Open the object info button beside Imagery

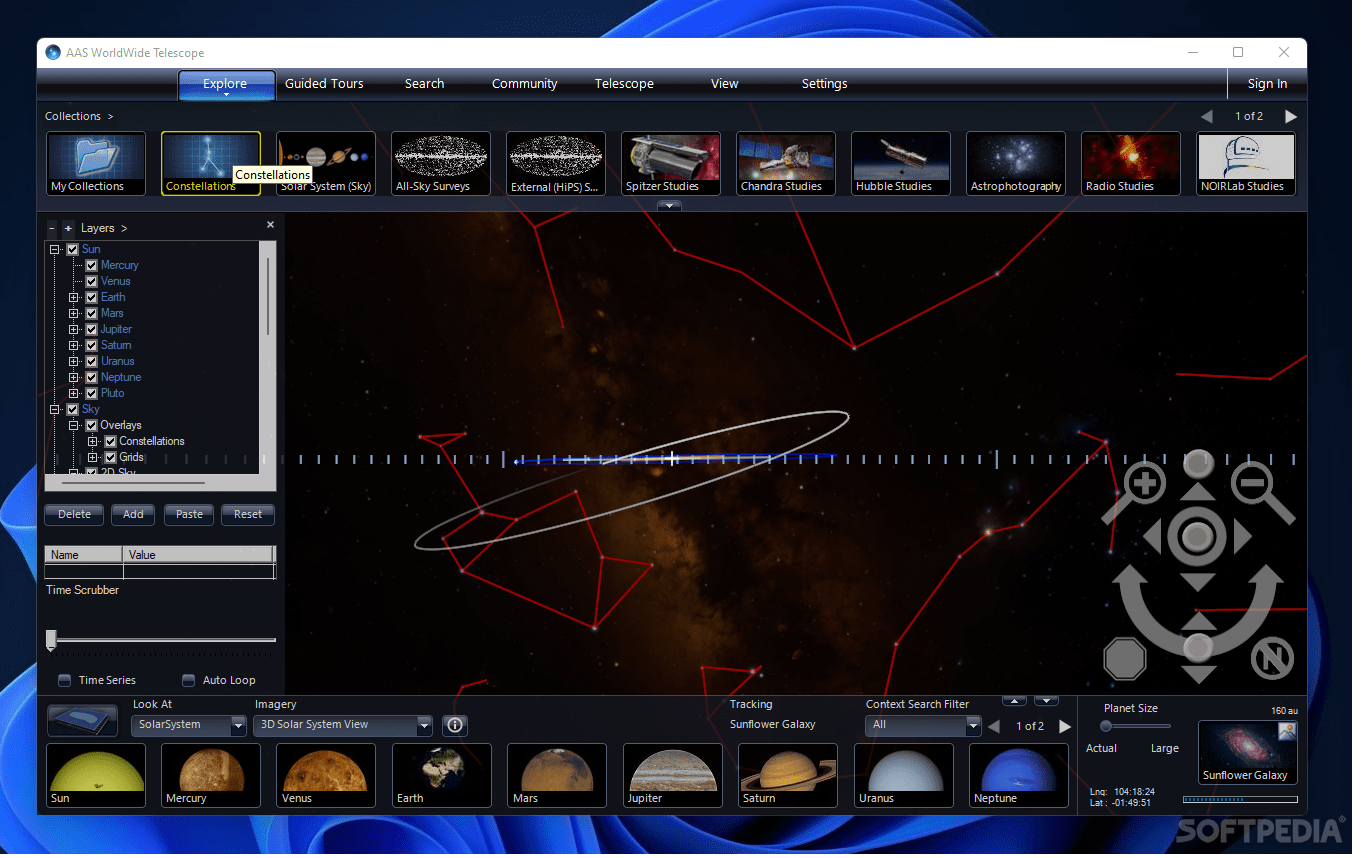[455, 726]
